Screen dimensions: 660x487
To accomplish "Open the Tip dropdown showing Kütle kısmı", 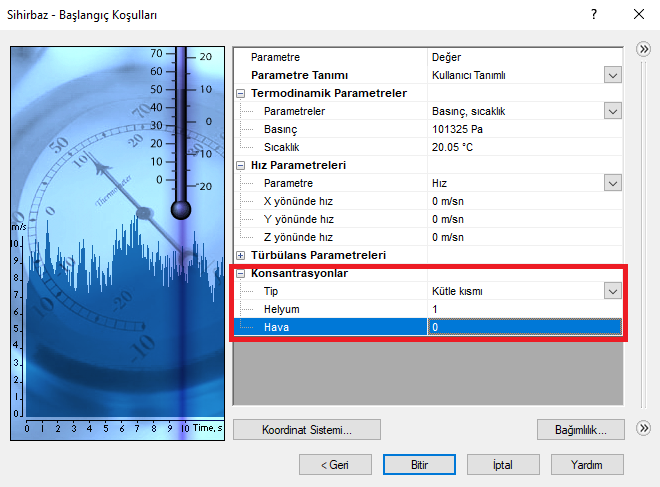I will coord(611,291).
